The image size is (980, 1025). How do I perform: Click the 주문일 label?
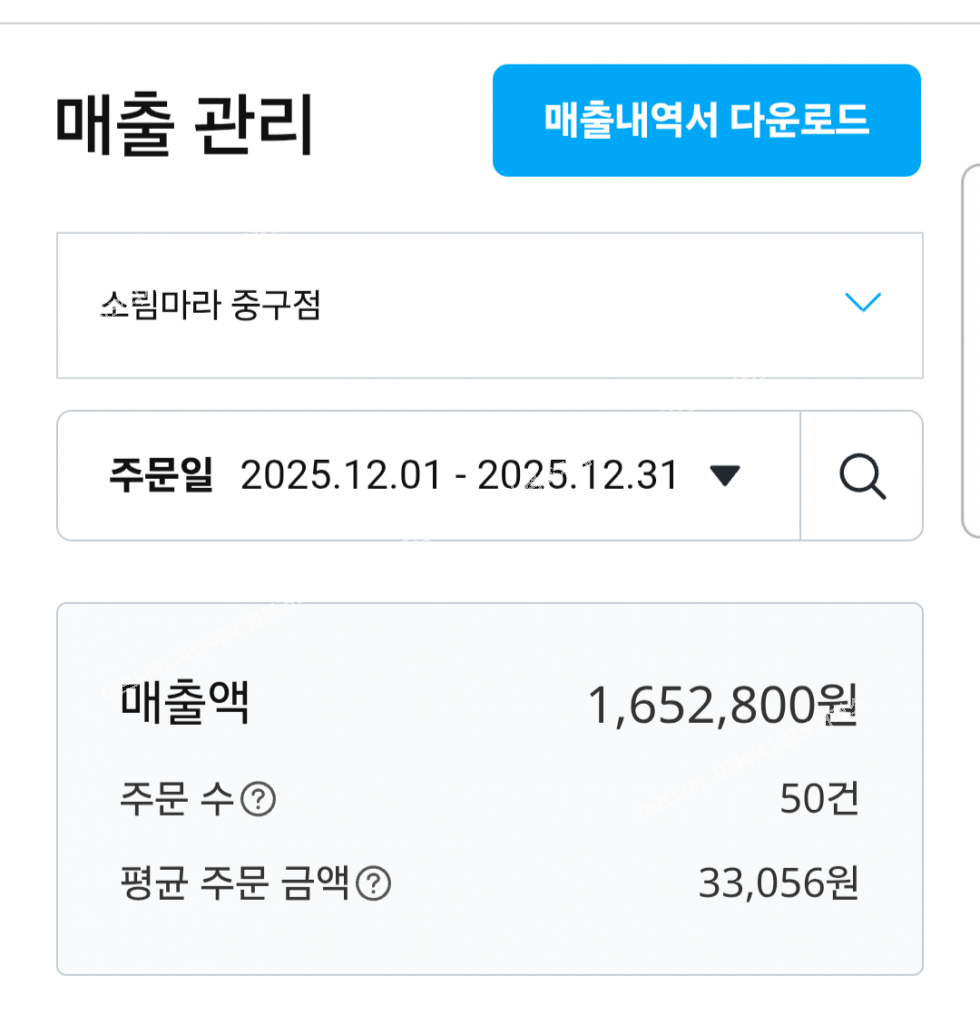point(161,475)
